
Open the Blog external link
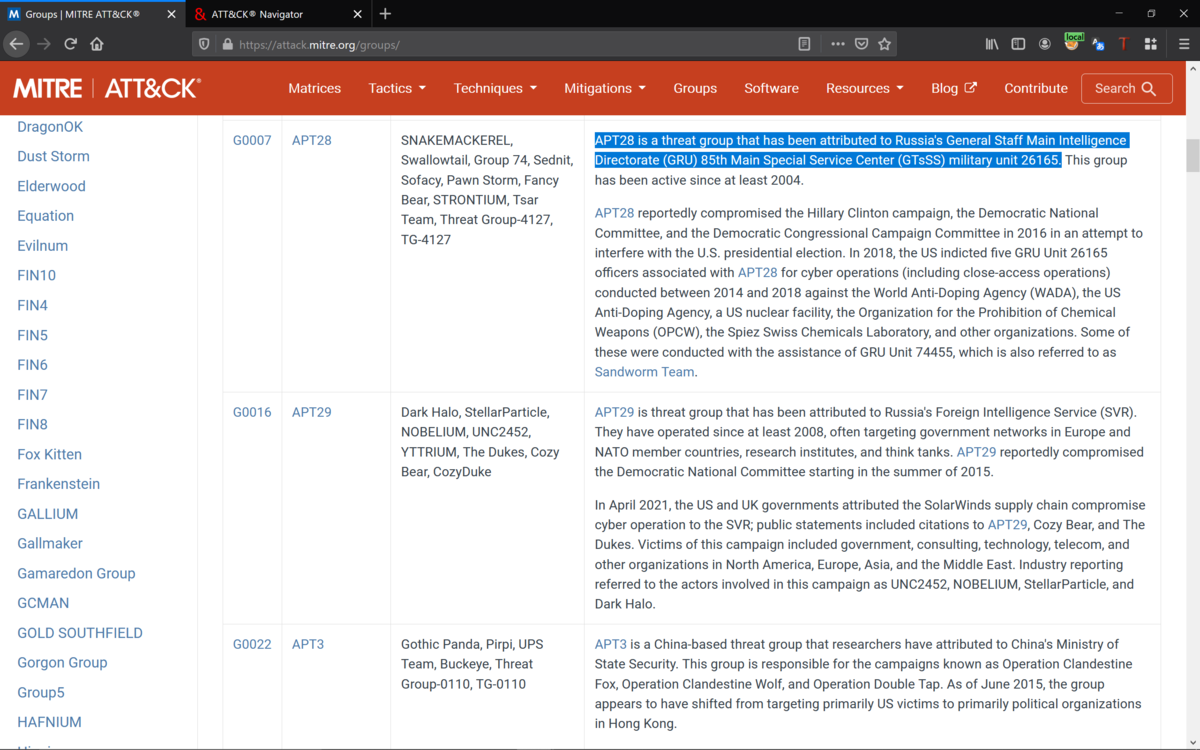(953, 88)
